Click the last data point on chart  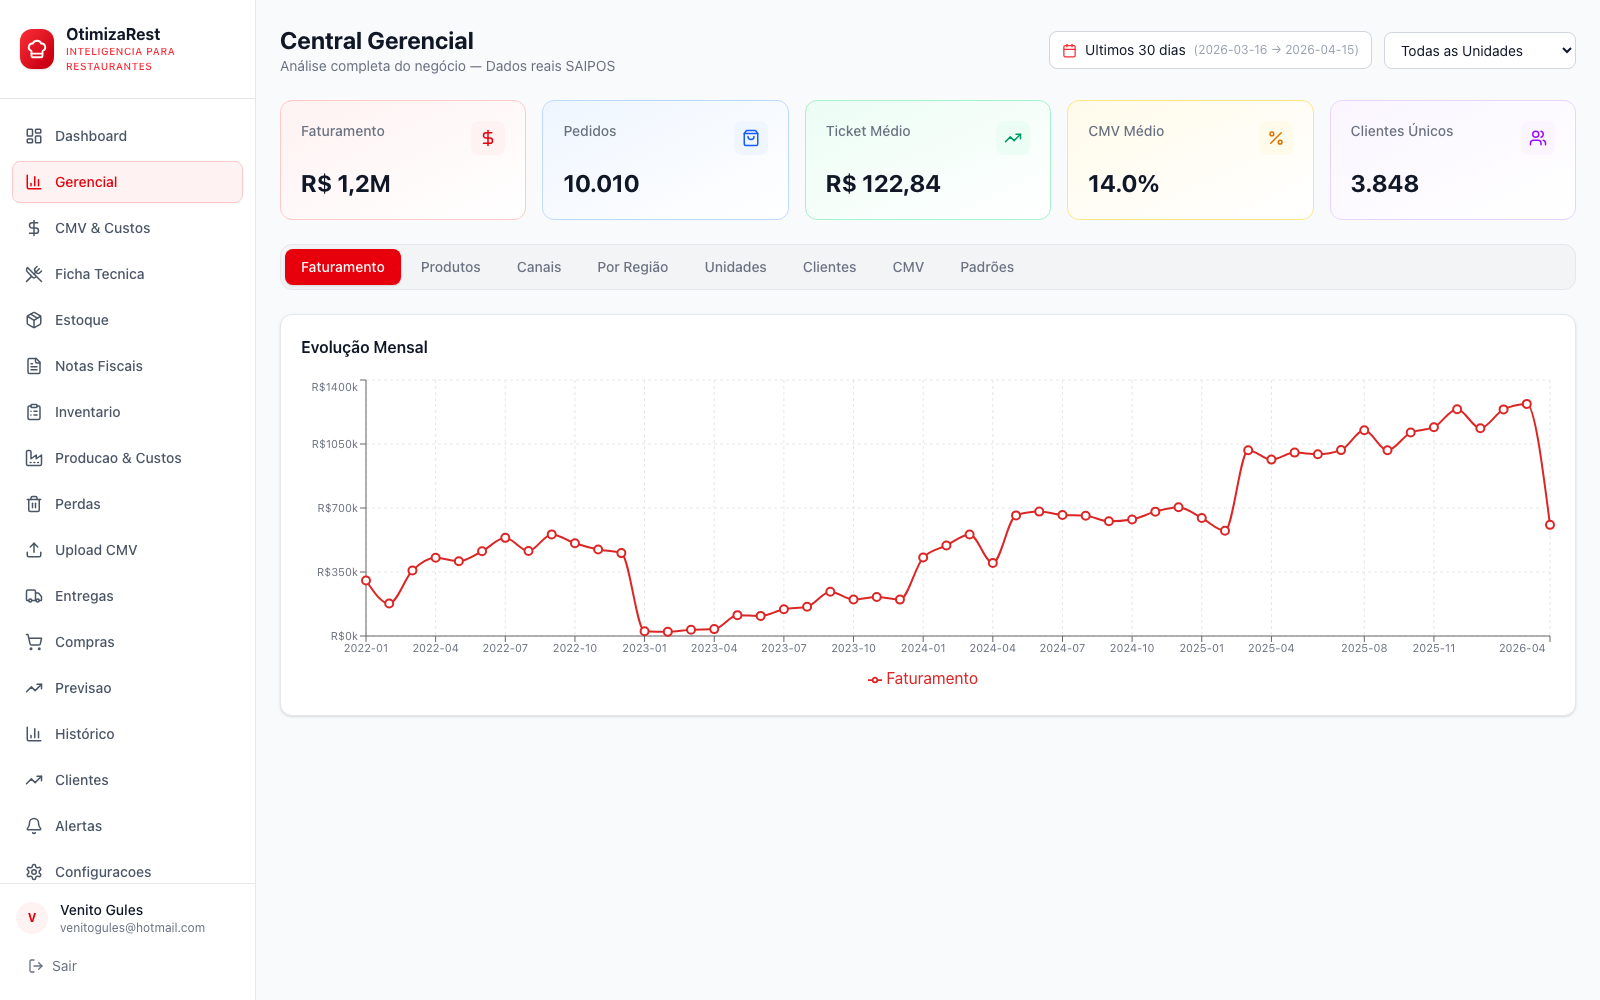point(1550,525)
